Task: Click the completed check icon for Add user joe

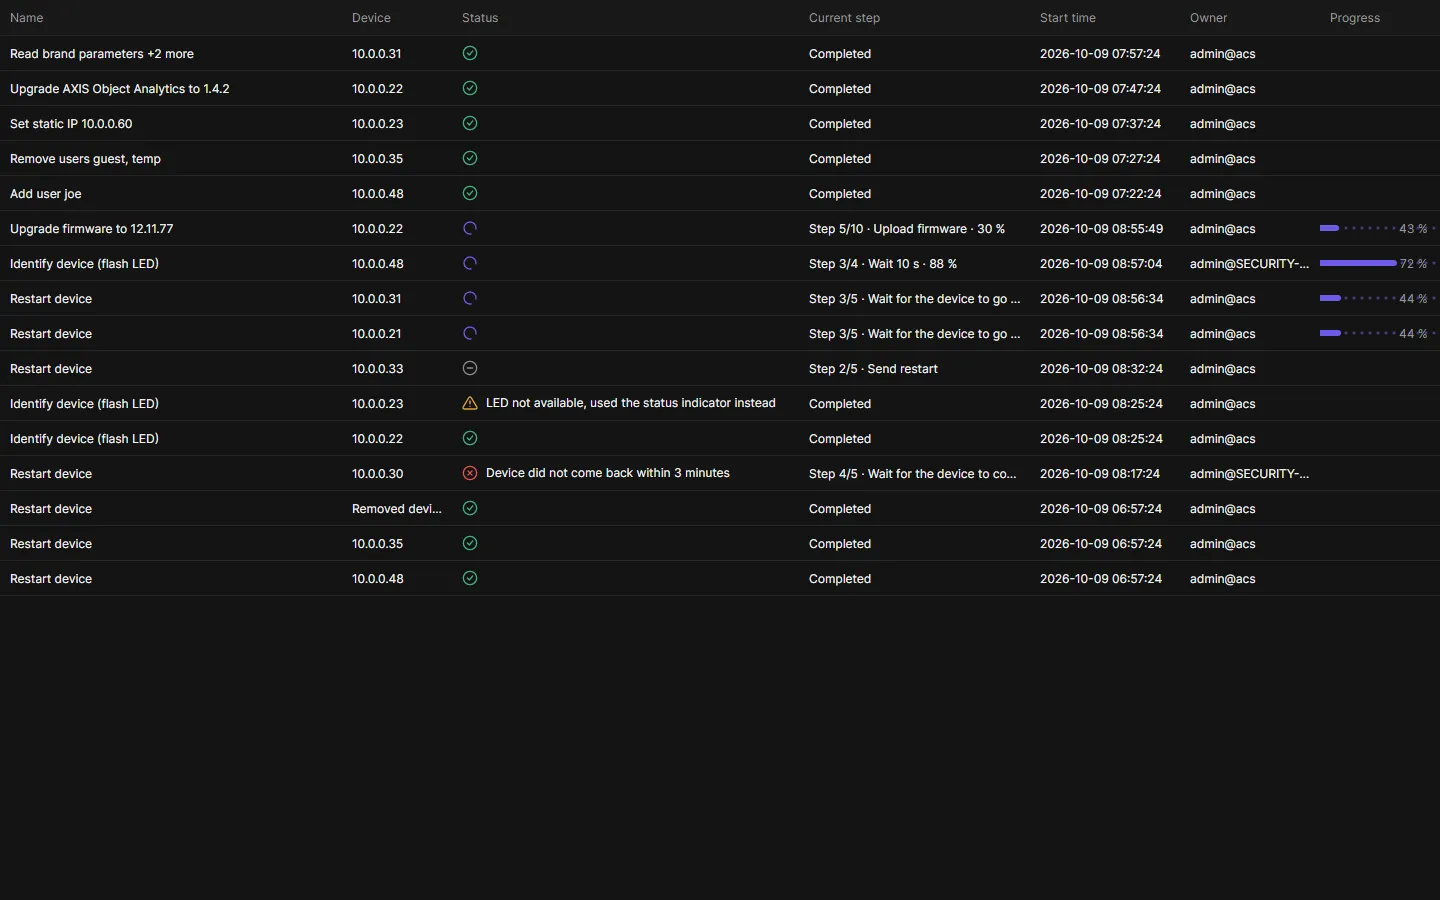Action: (470, 193)
